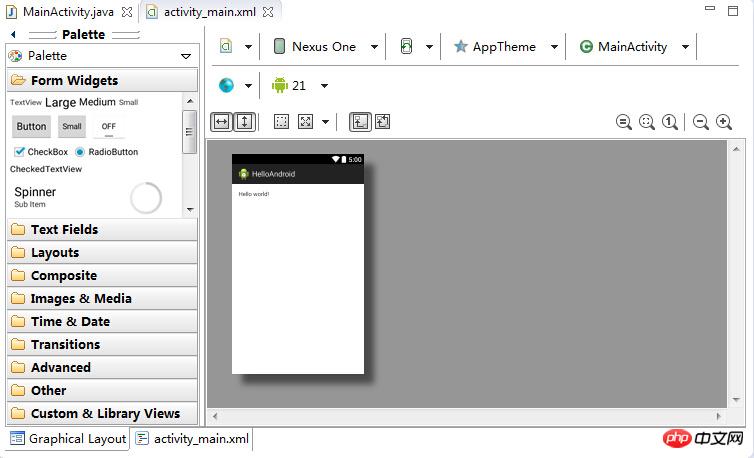Select the Spinner widget
This screenshot has height=458, width=754.
click(x=35, y=197)
